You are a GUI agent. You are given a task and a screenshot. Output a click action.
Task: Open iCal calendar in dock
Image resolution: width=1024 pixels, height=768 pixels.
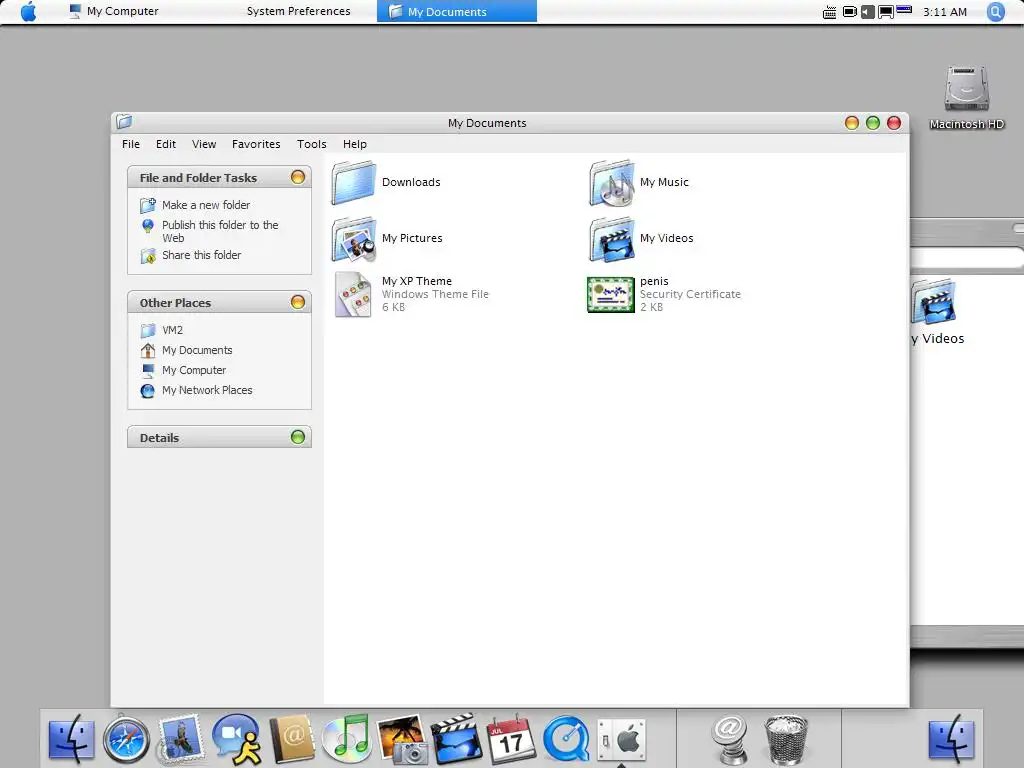point(511,739)
